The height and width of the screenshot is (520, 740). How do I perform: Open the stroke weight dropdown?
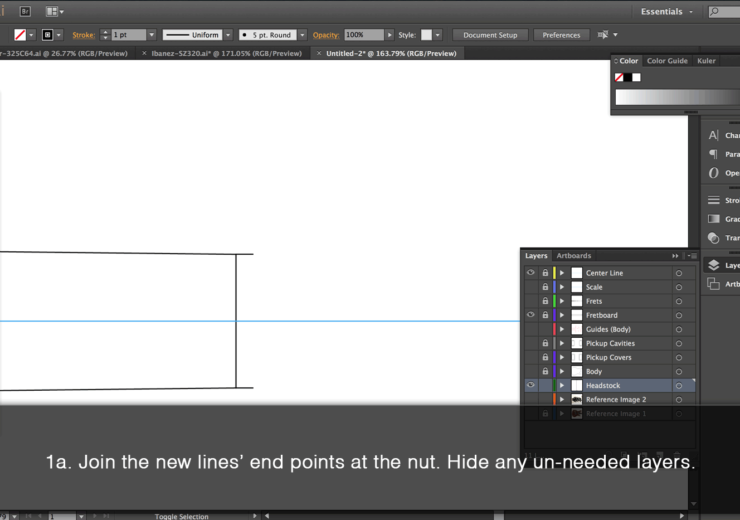[151, 35]
